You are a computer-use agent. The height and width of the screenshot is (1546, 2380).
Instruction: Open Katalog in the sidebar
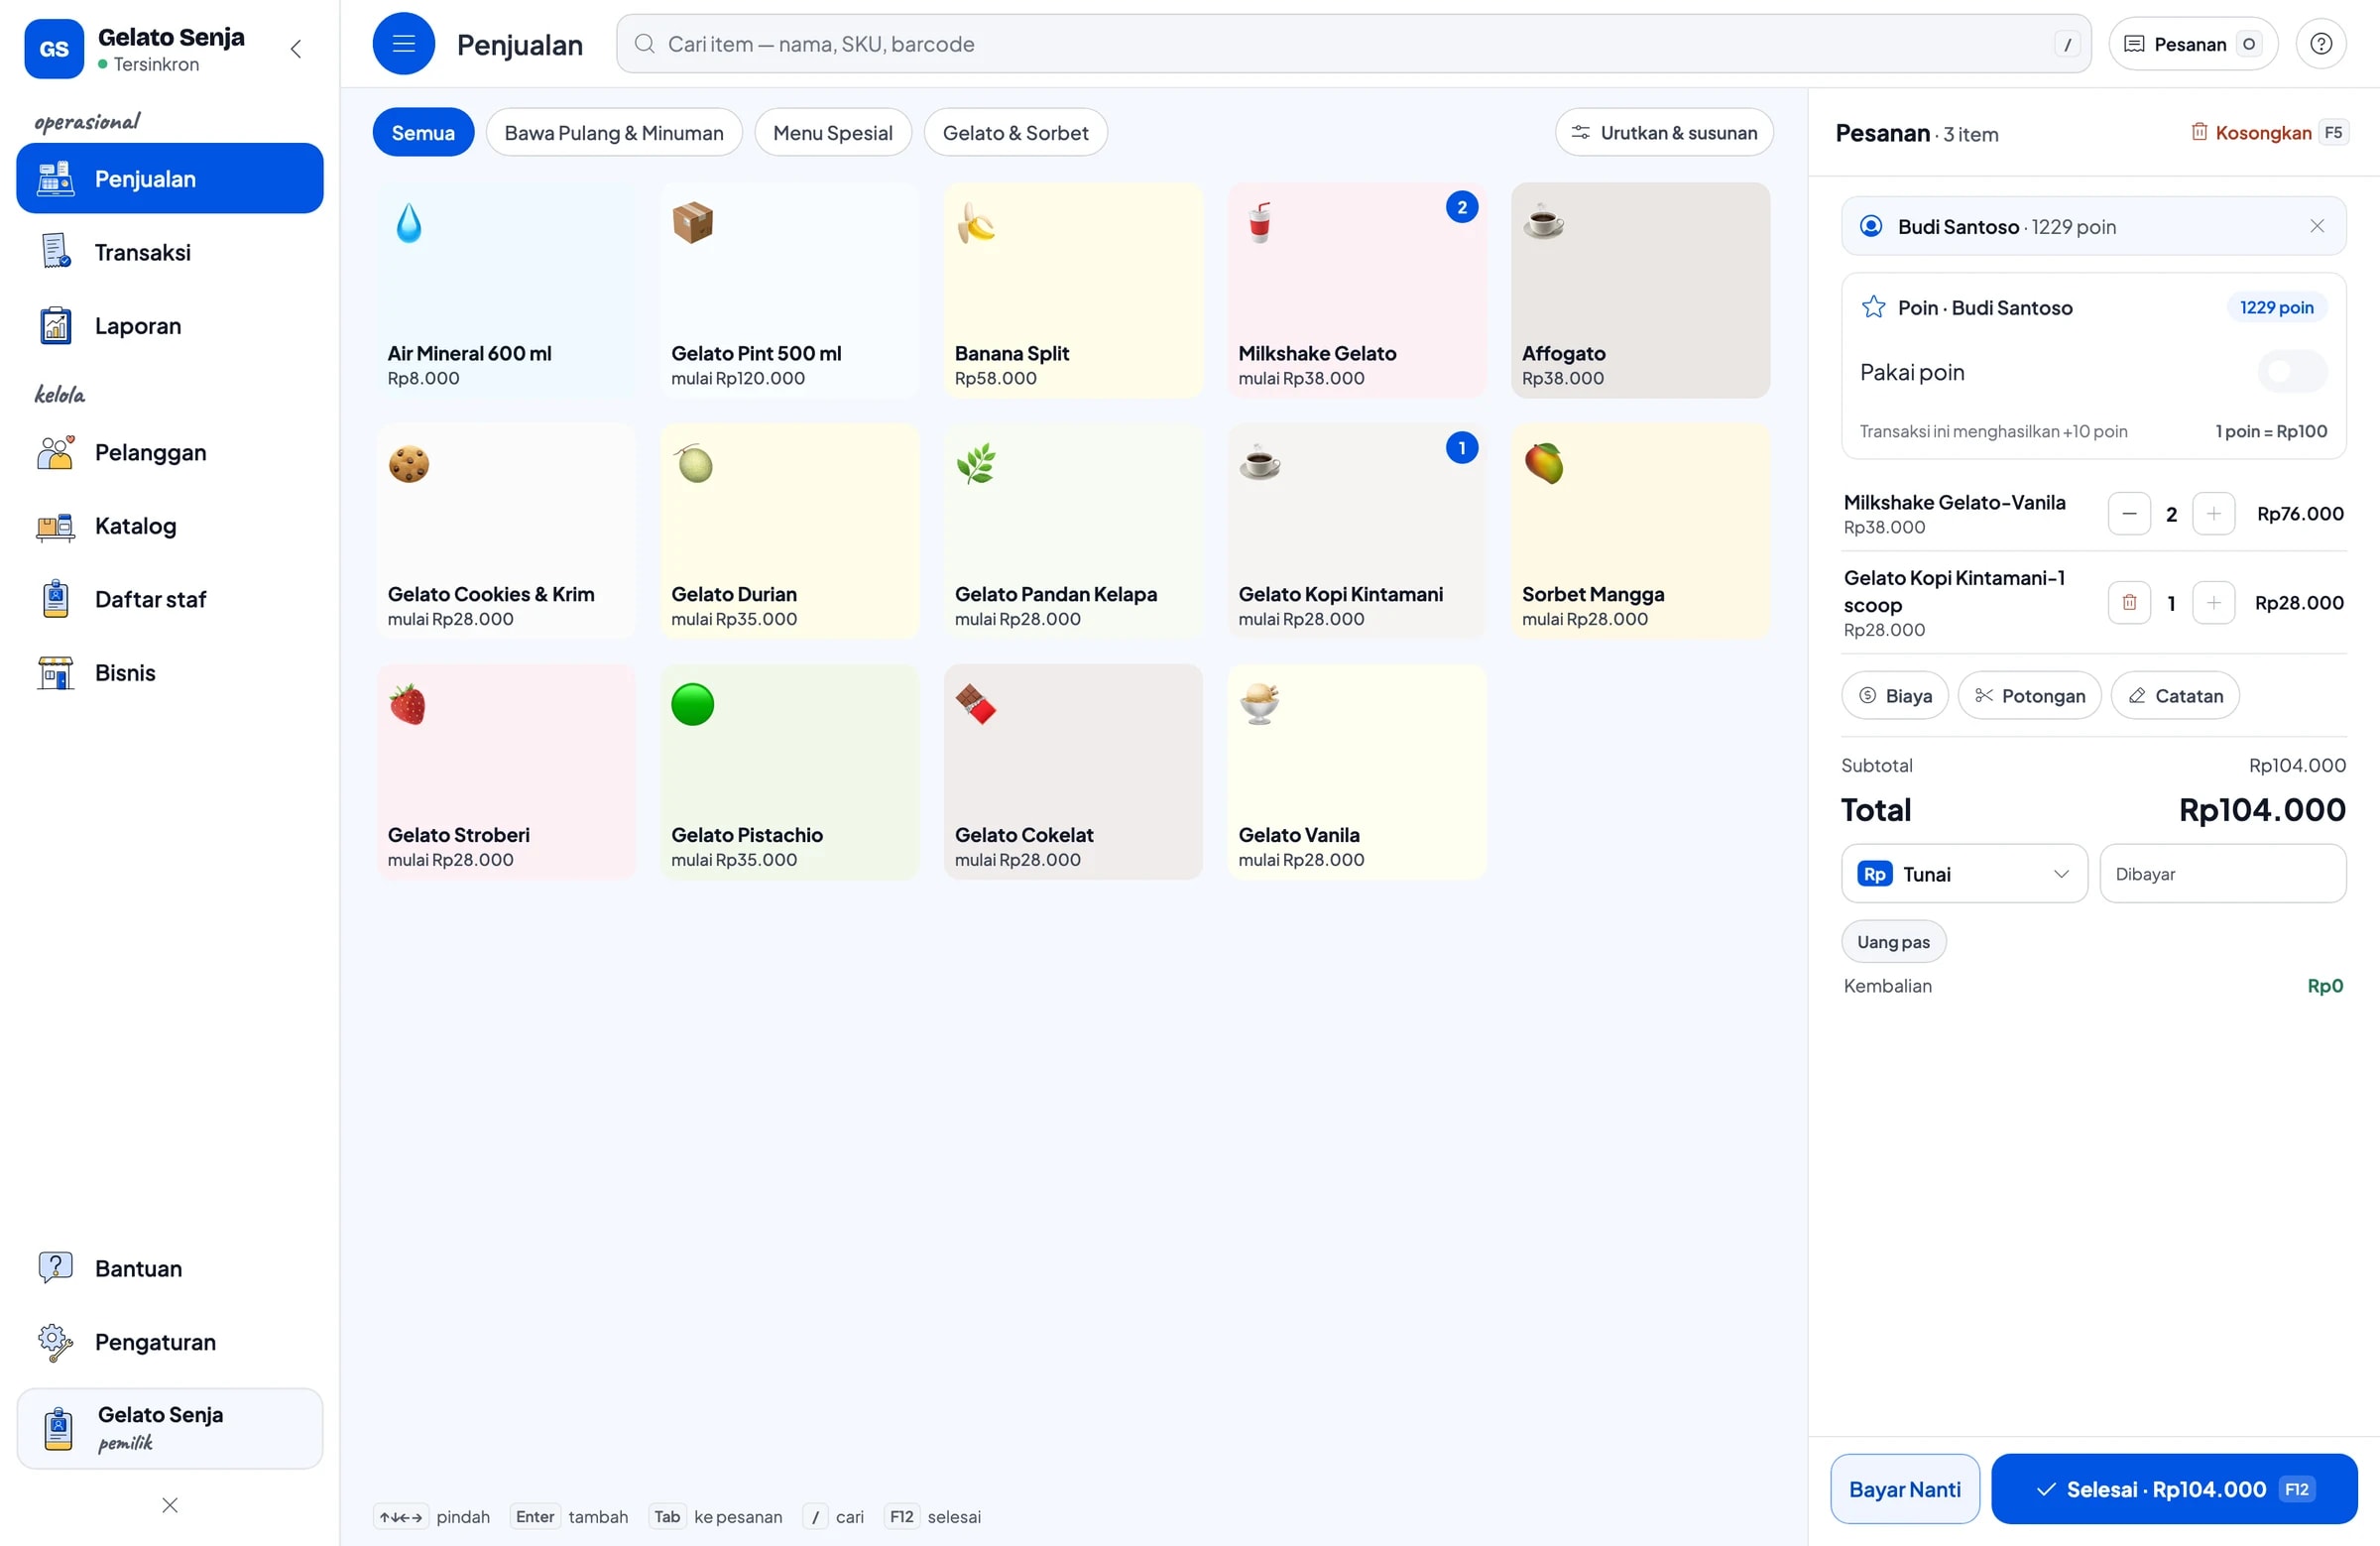170,526
